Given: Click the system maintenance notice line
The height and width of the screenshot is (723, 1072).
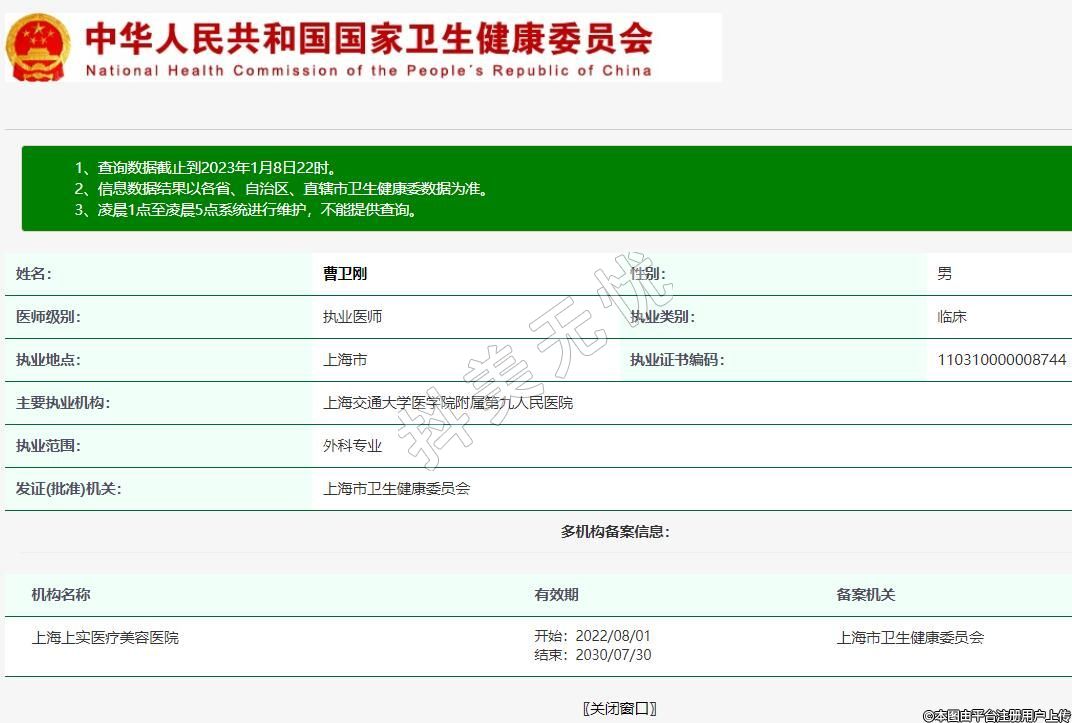Looking at the screenshot, I should [246, 210].
